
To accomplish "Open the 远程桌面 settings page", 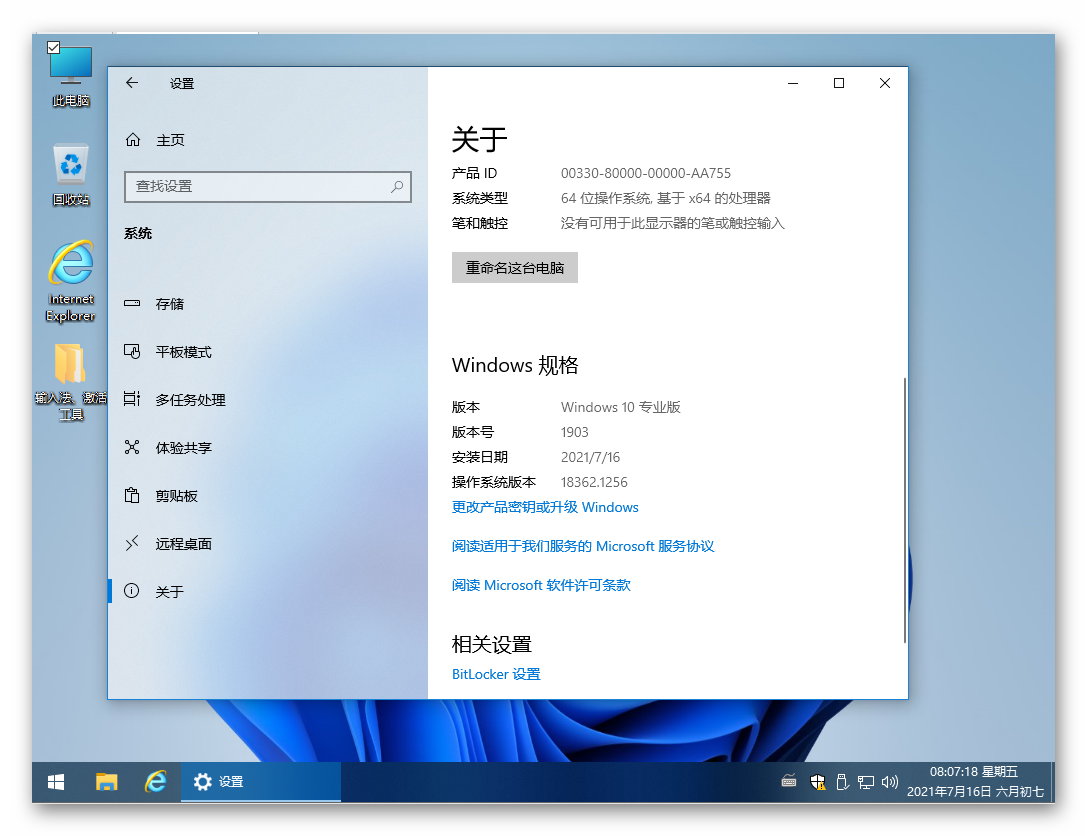I will click(x=268, y=543).
